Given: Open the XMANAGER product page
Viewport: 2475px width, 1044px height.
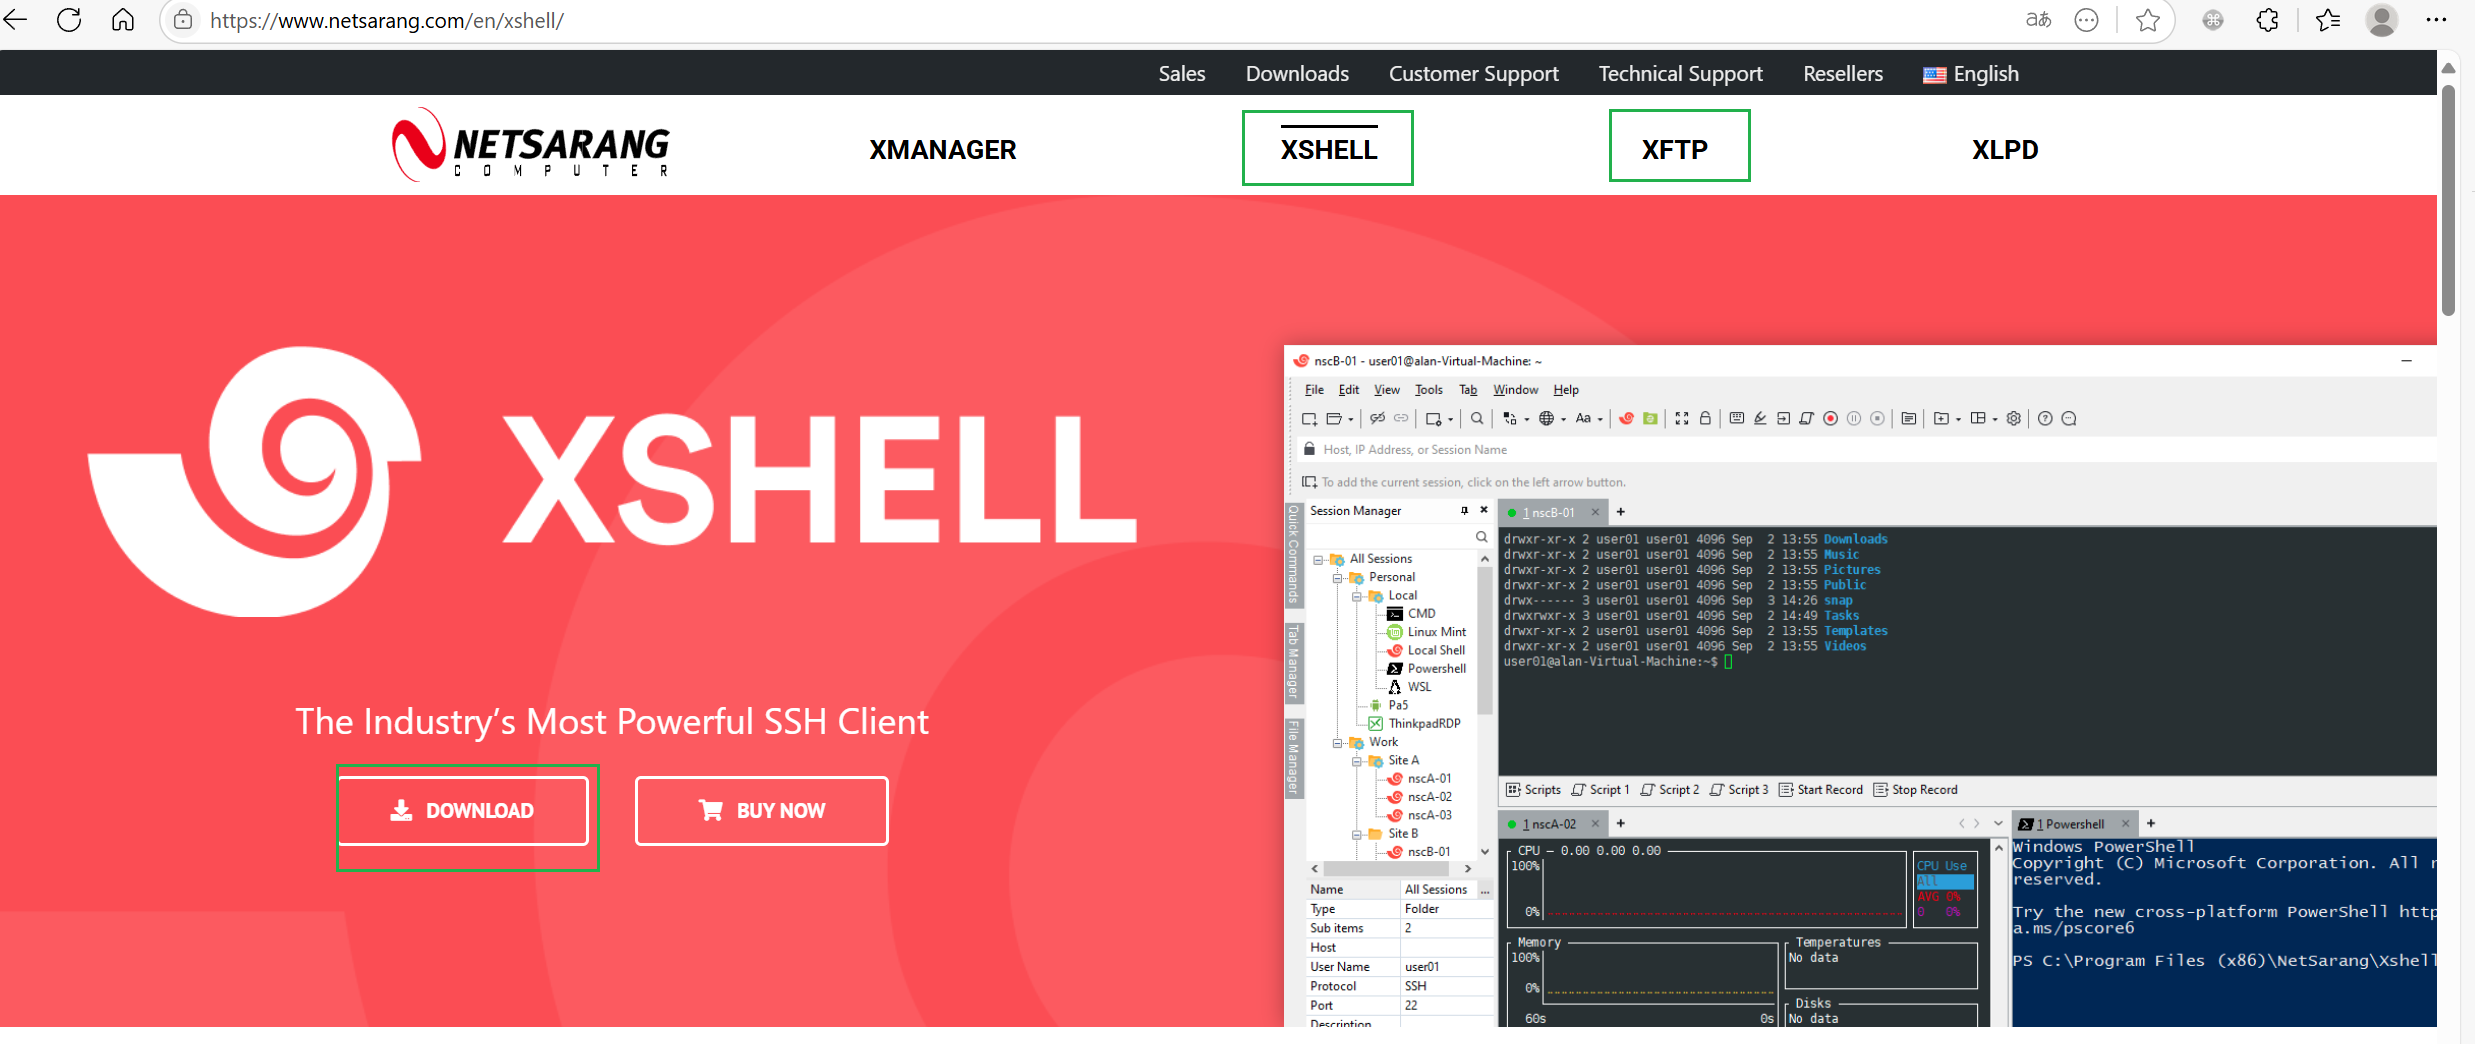Looking at the screenshot, I should 942,150.
